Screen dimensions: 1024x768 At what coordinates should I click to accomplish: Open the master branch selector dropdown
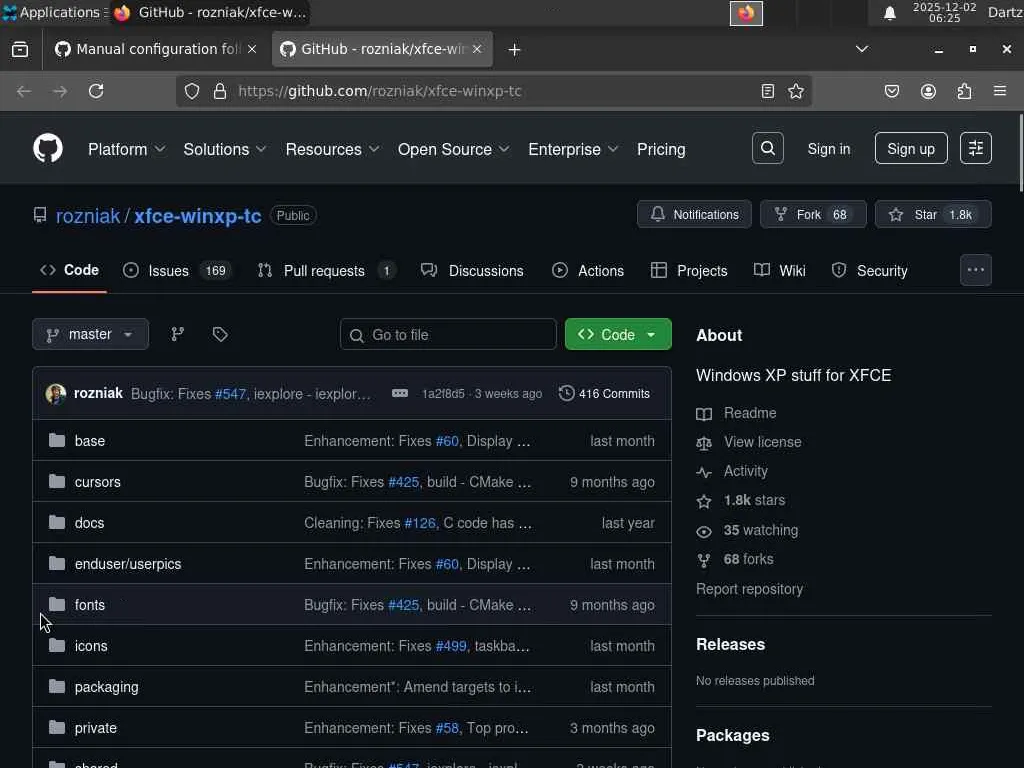click(x=90, y=334)
